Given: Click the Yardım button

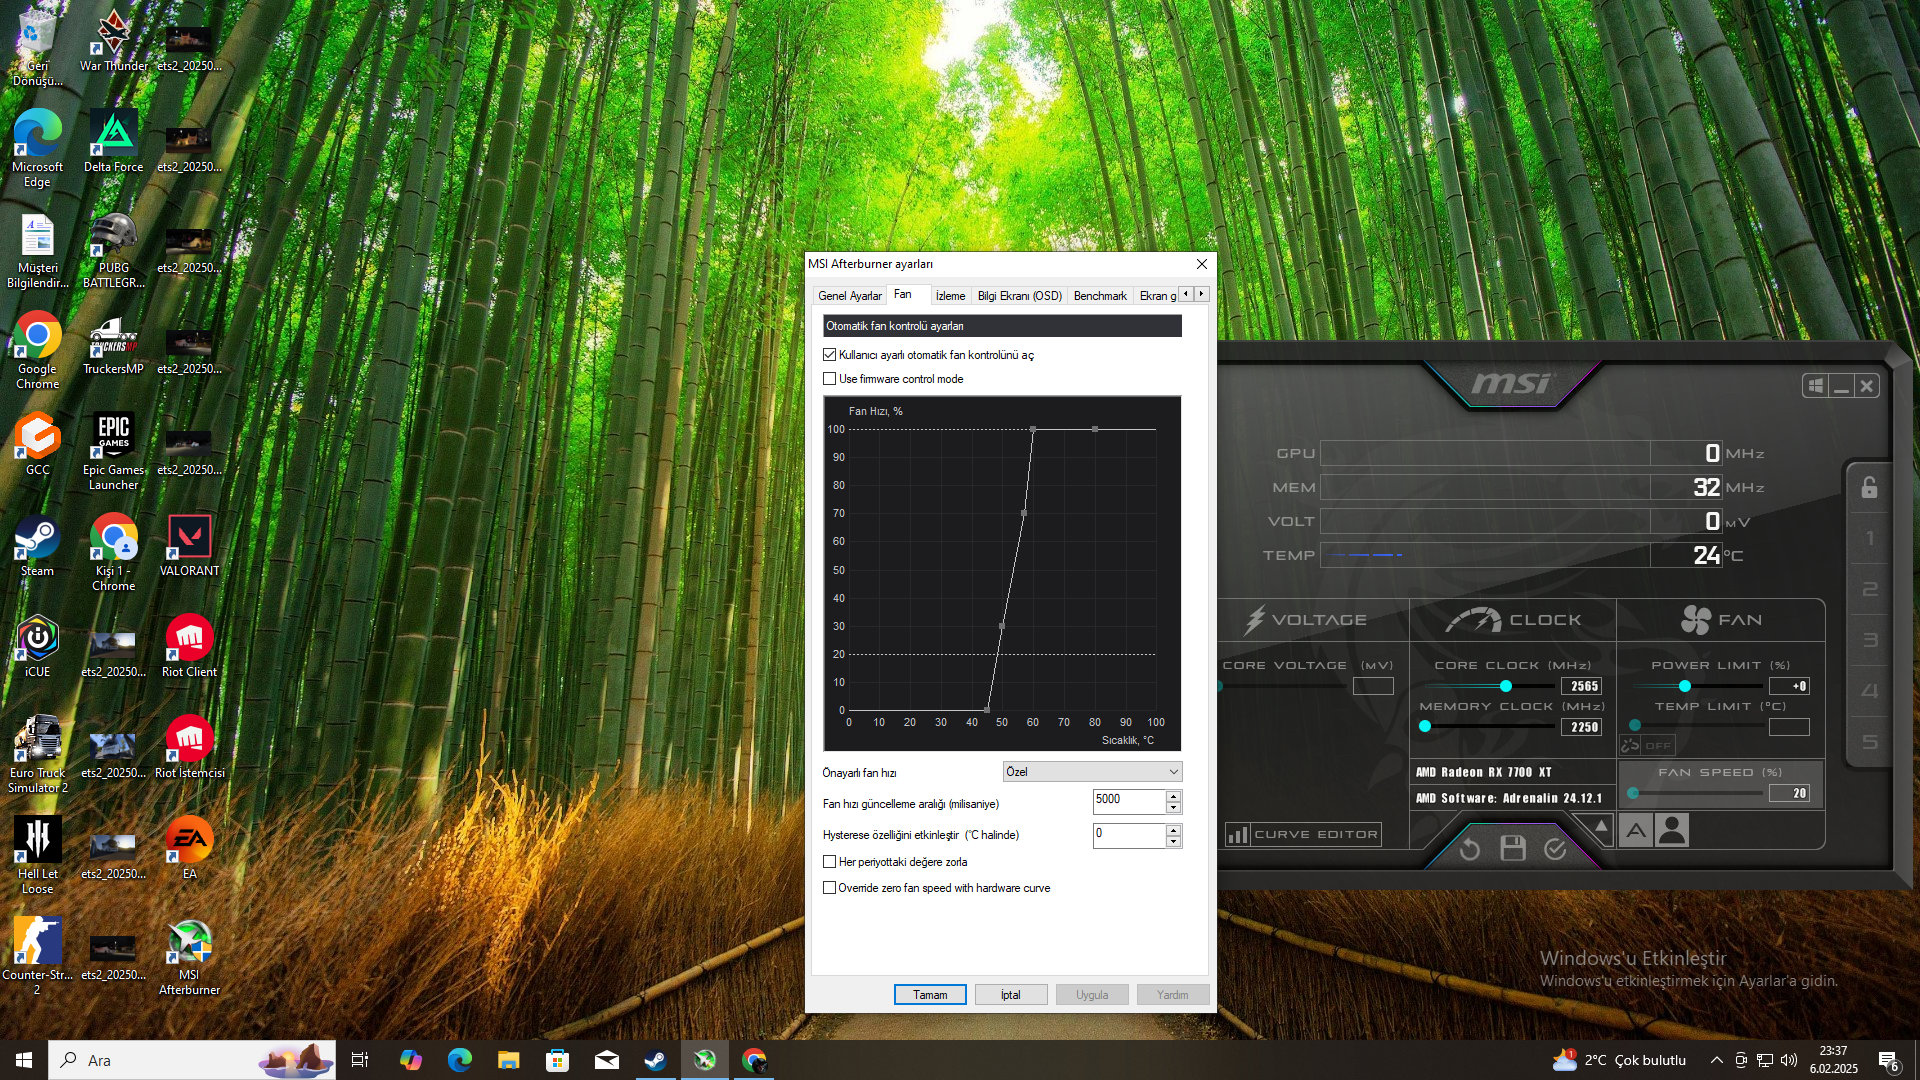Looking at the screenshot, I should click(1173, 995).
